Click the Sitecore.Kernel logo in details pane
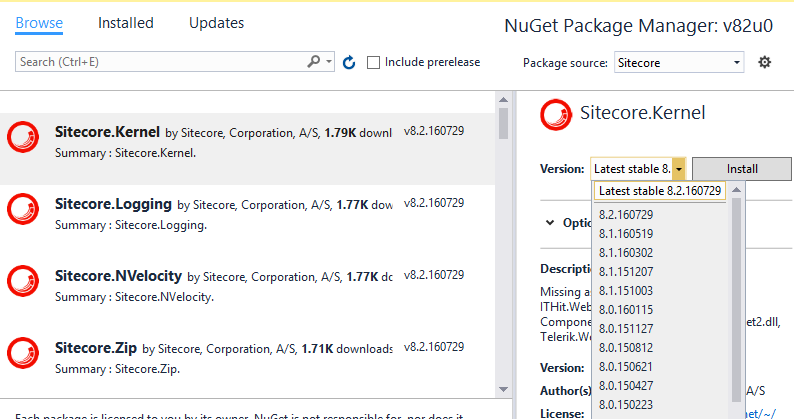This screenshot has width=794, height=419. (x=556, y=115)
